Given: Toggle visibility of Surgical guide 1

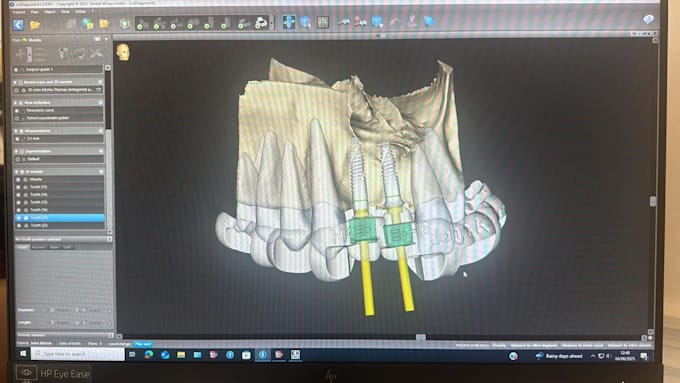Looking at the screenshot, I should [16, 69].
